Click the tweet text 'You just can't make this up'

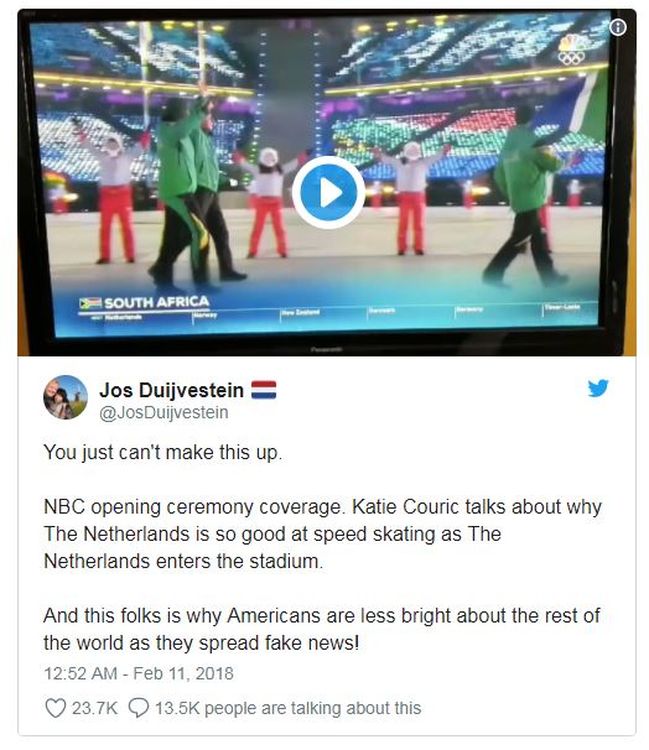click(x=163, y=452)
